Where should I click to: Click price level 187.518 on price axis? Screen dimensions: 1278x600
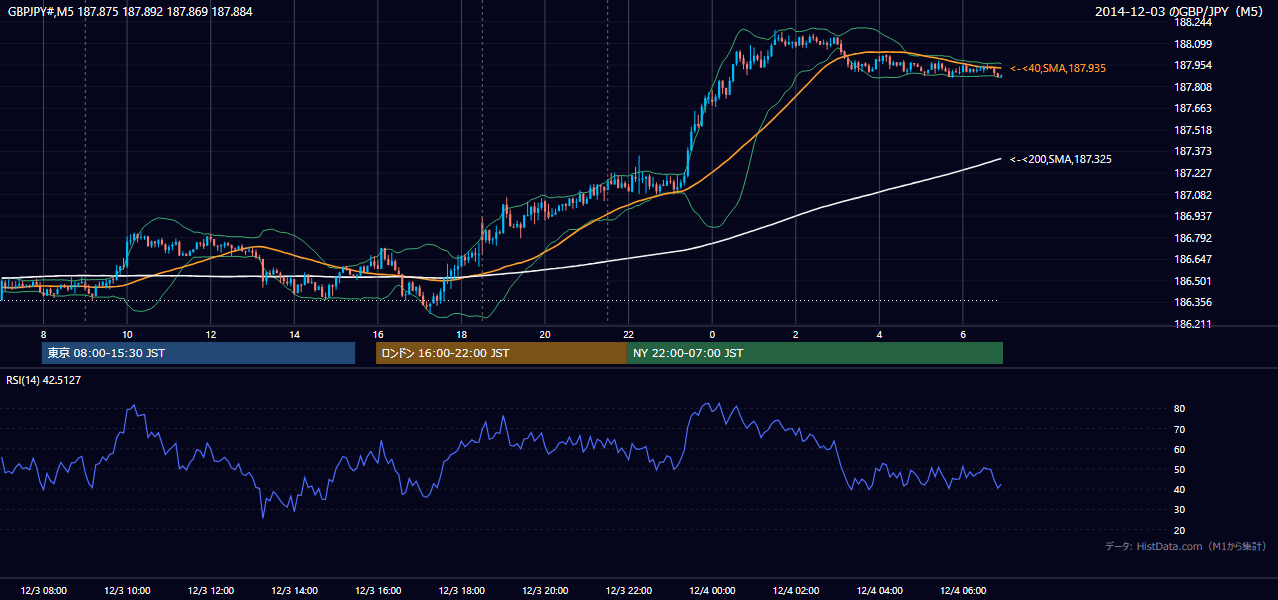pos(1194,130)
